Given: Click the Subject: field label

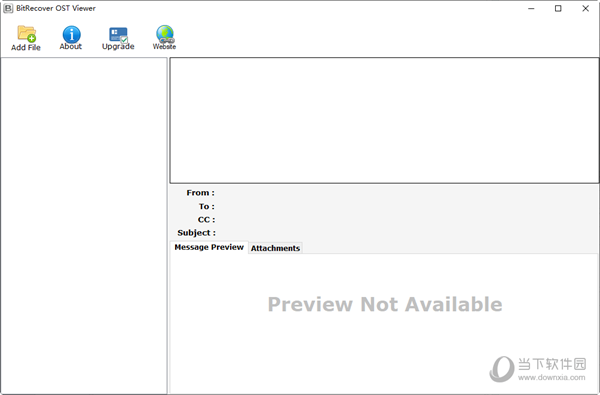Looking at the screenshot, I should point(196,233).
